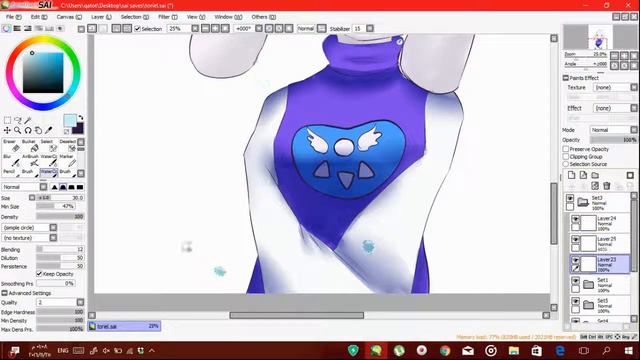Delete the selected layer with trash icon
The height and width of the screenshot is (360, 640).
[607, 186]
